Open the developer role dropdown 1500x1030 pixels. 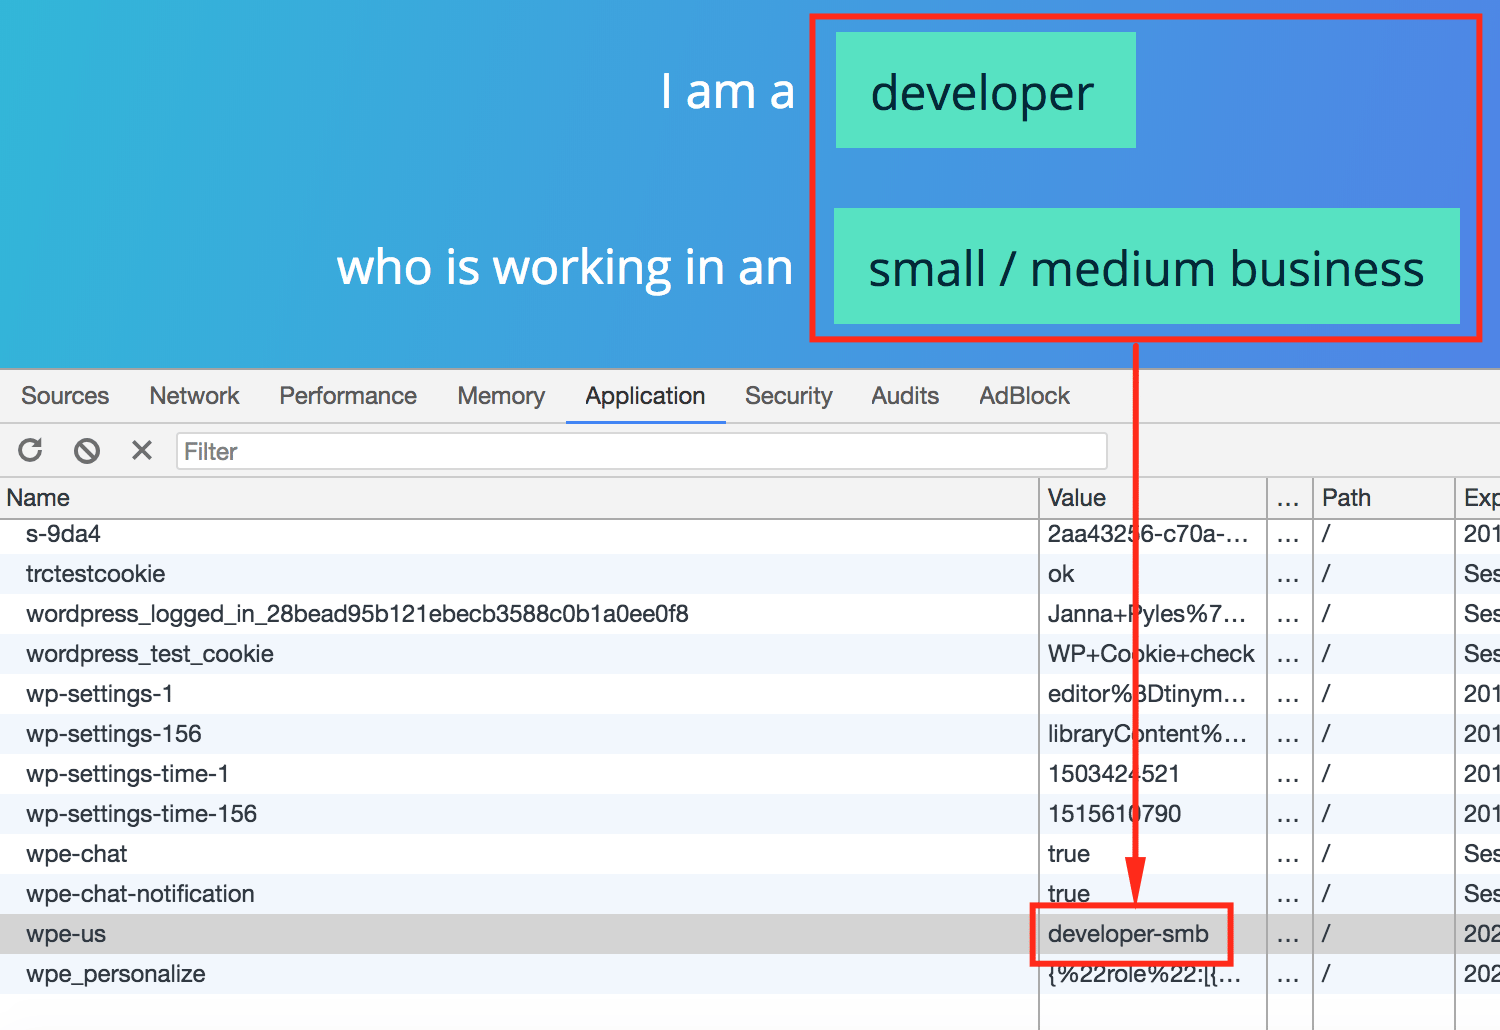[x=985, y=91]
